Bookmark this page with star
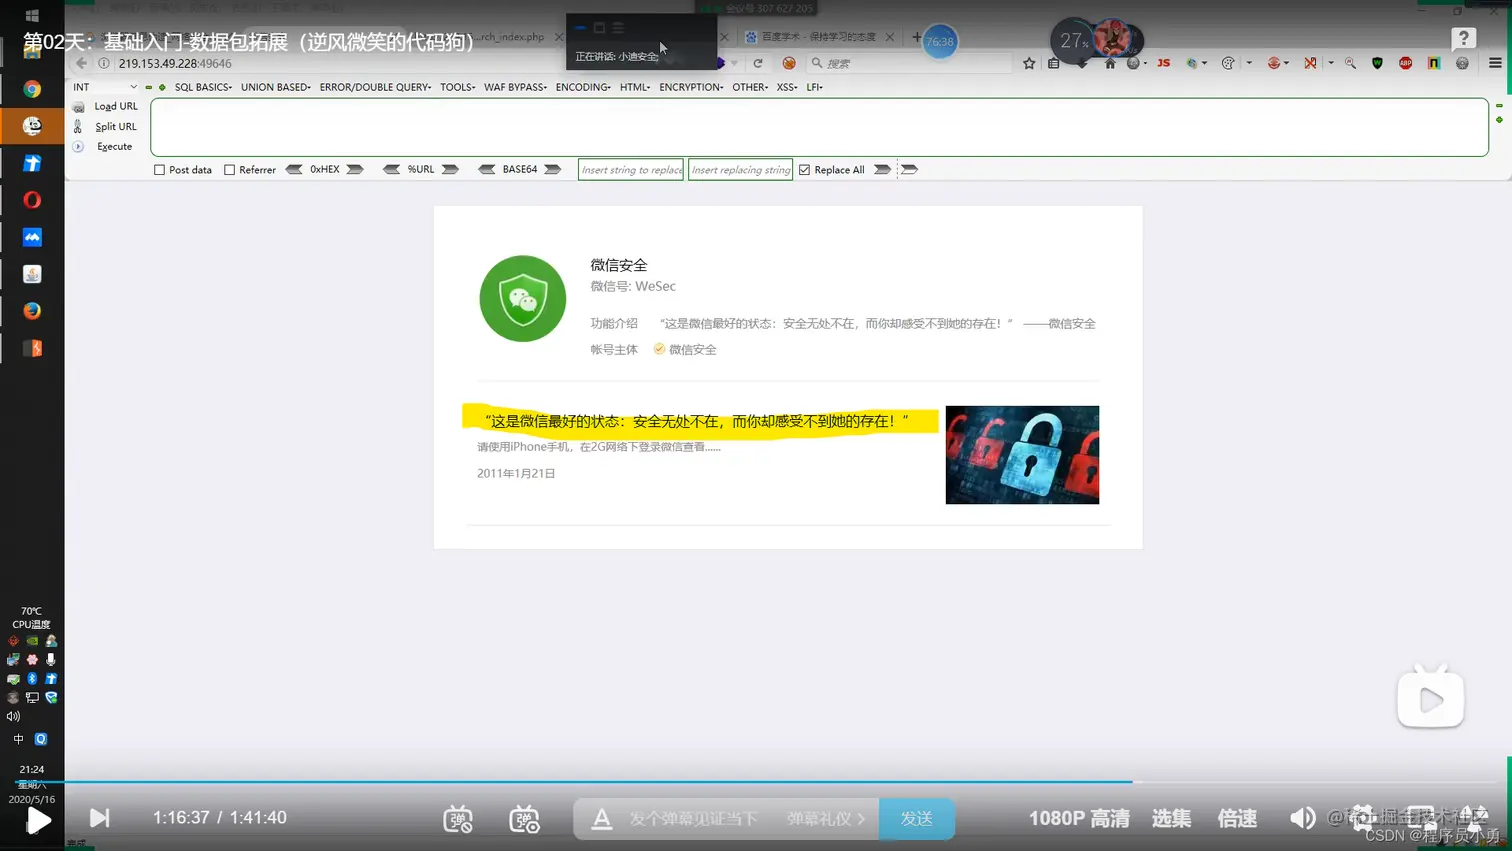1512x851 pixels. (1029, 63)
